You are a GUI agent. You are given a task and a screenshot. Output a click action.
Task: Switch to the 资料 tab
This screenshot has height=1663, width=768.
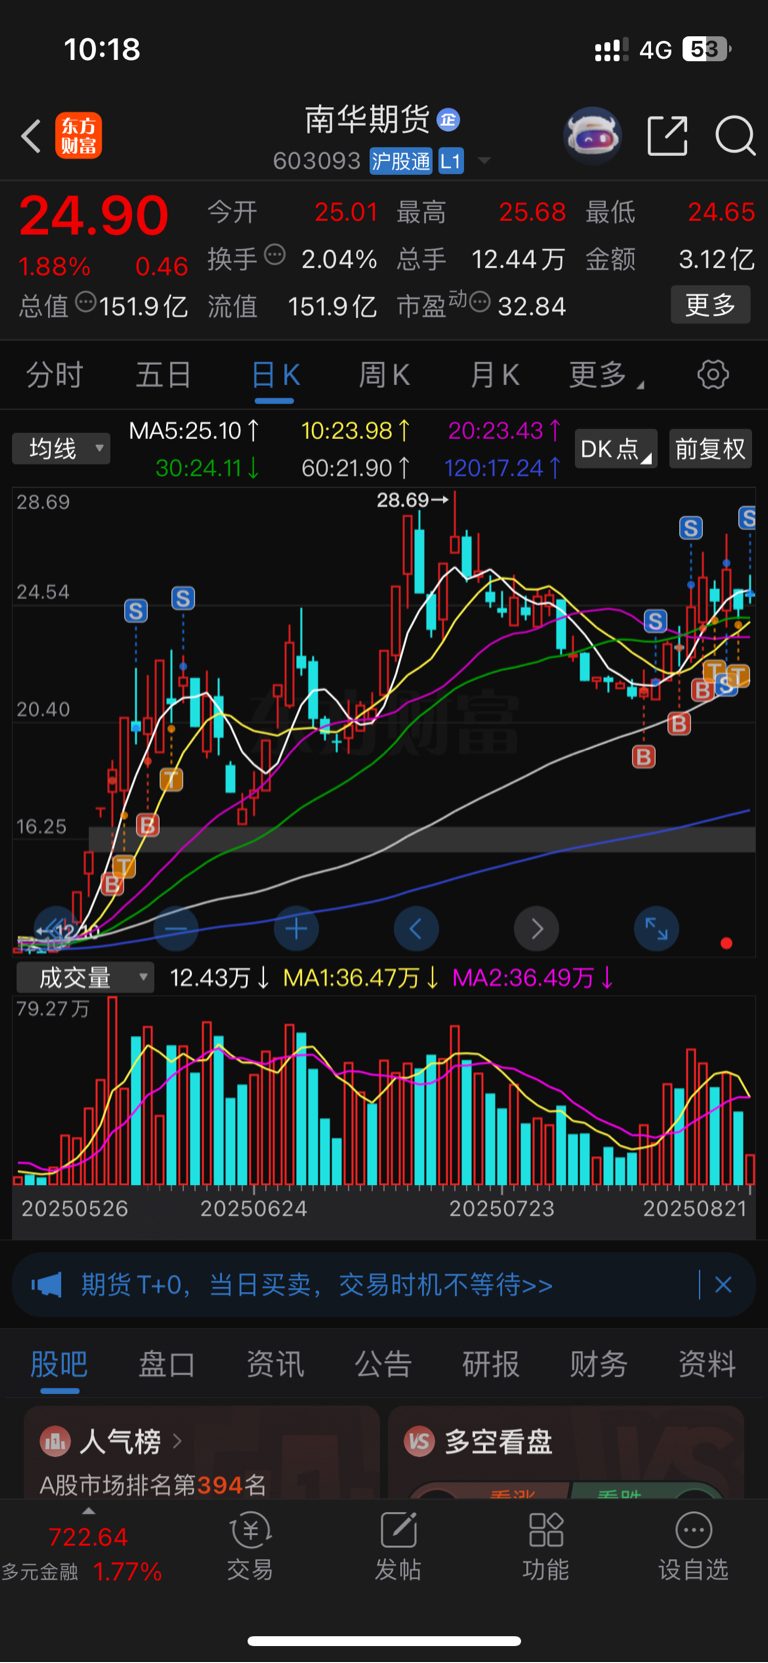707,1364
